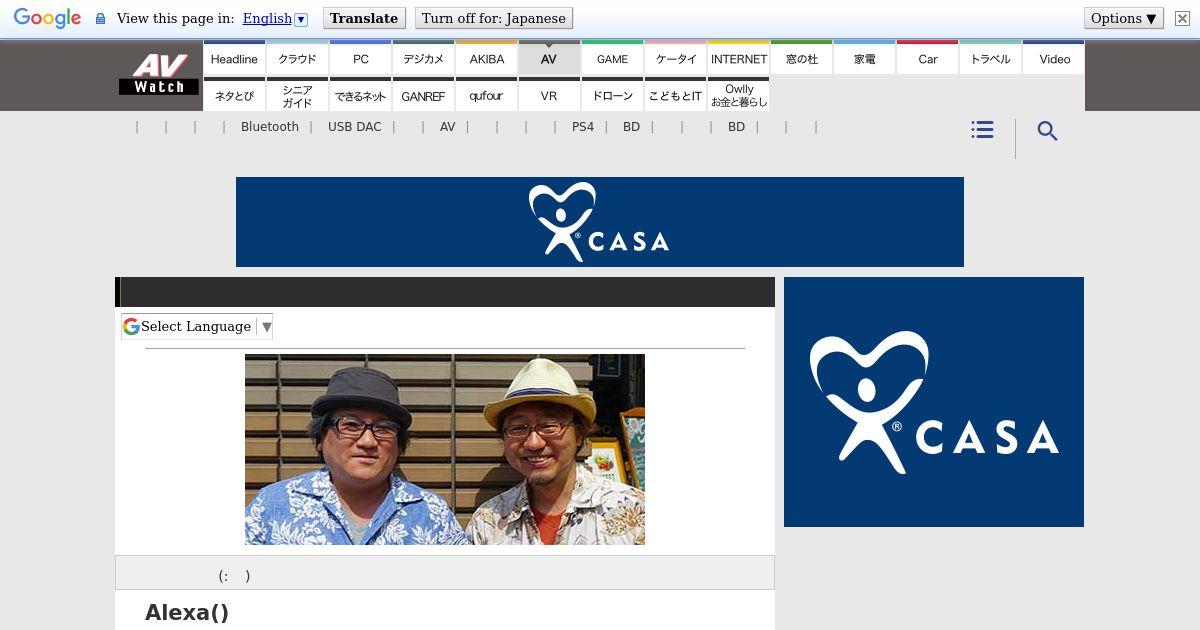Turn off translation for Japanese
This screenshot has height=630, width=1200.
494,18
